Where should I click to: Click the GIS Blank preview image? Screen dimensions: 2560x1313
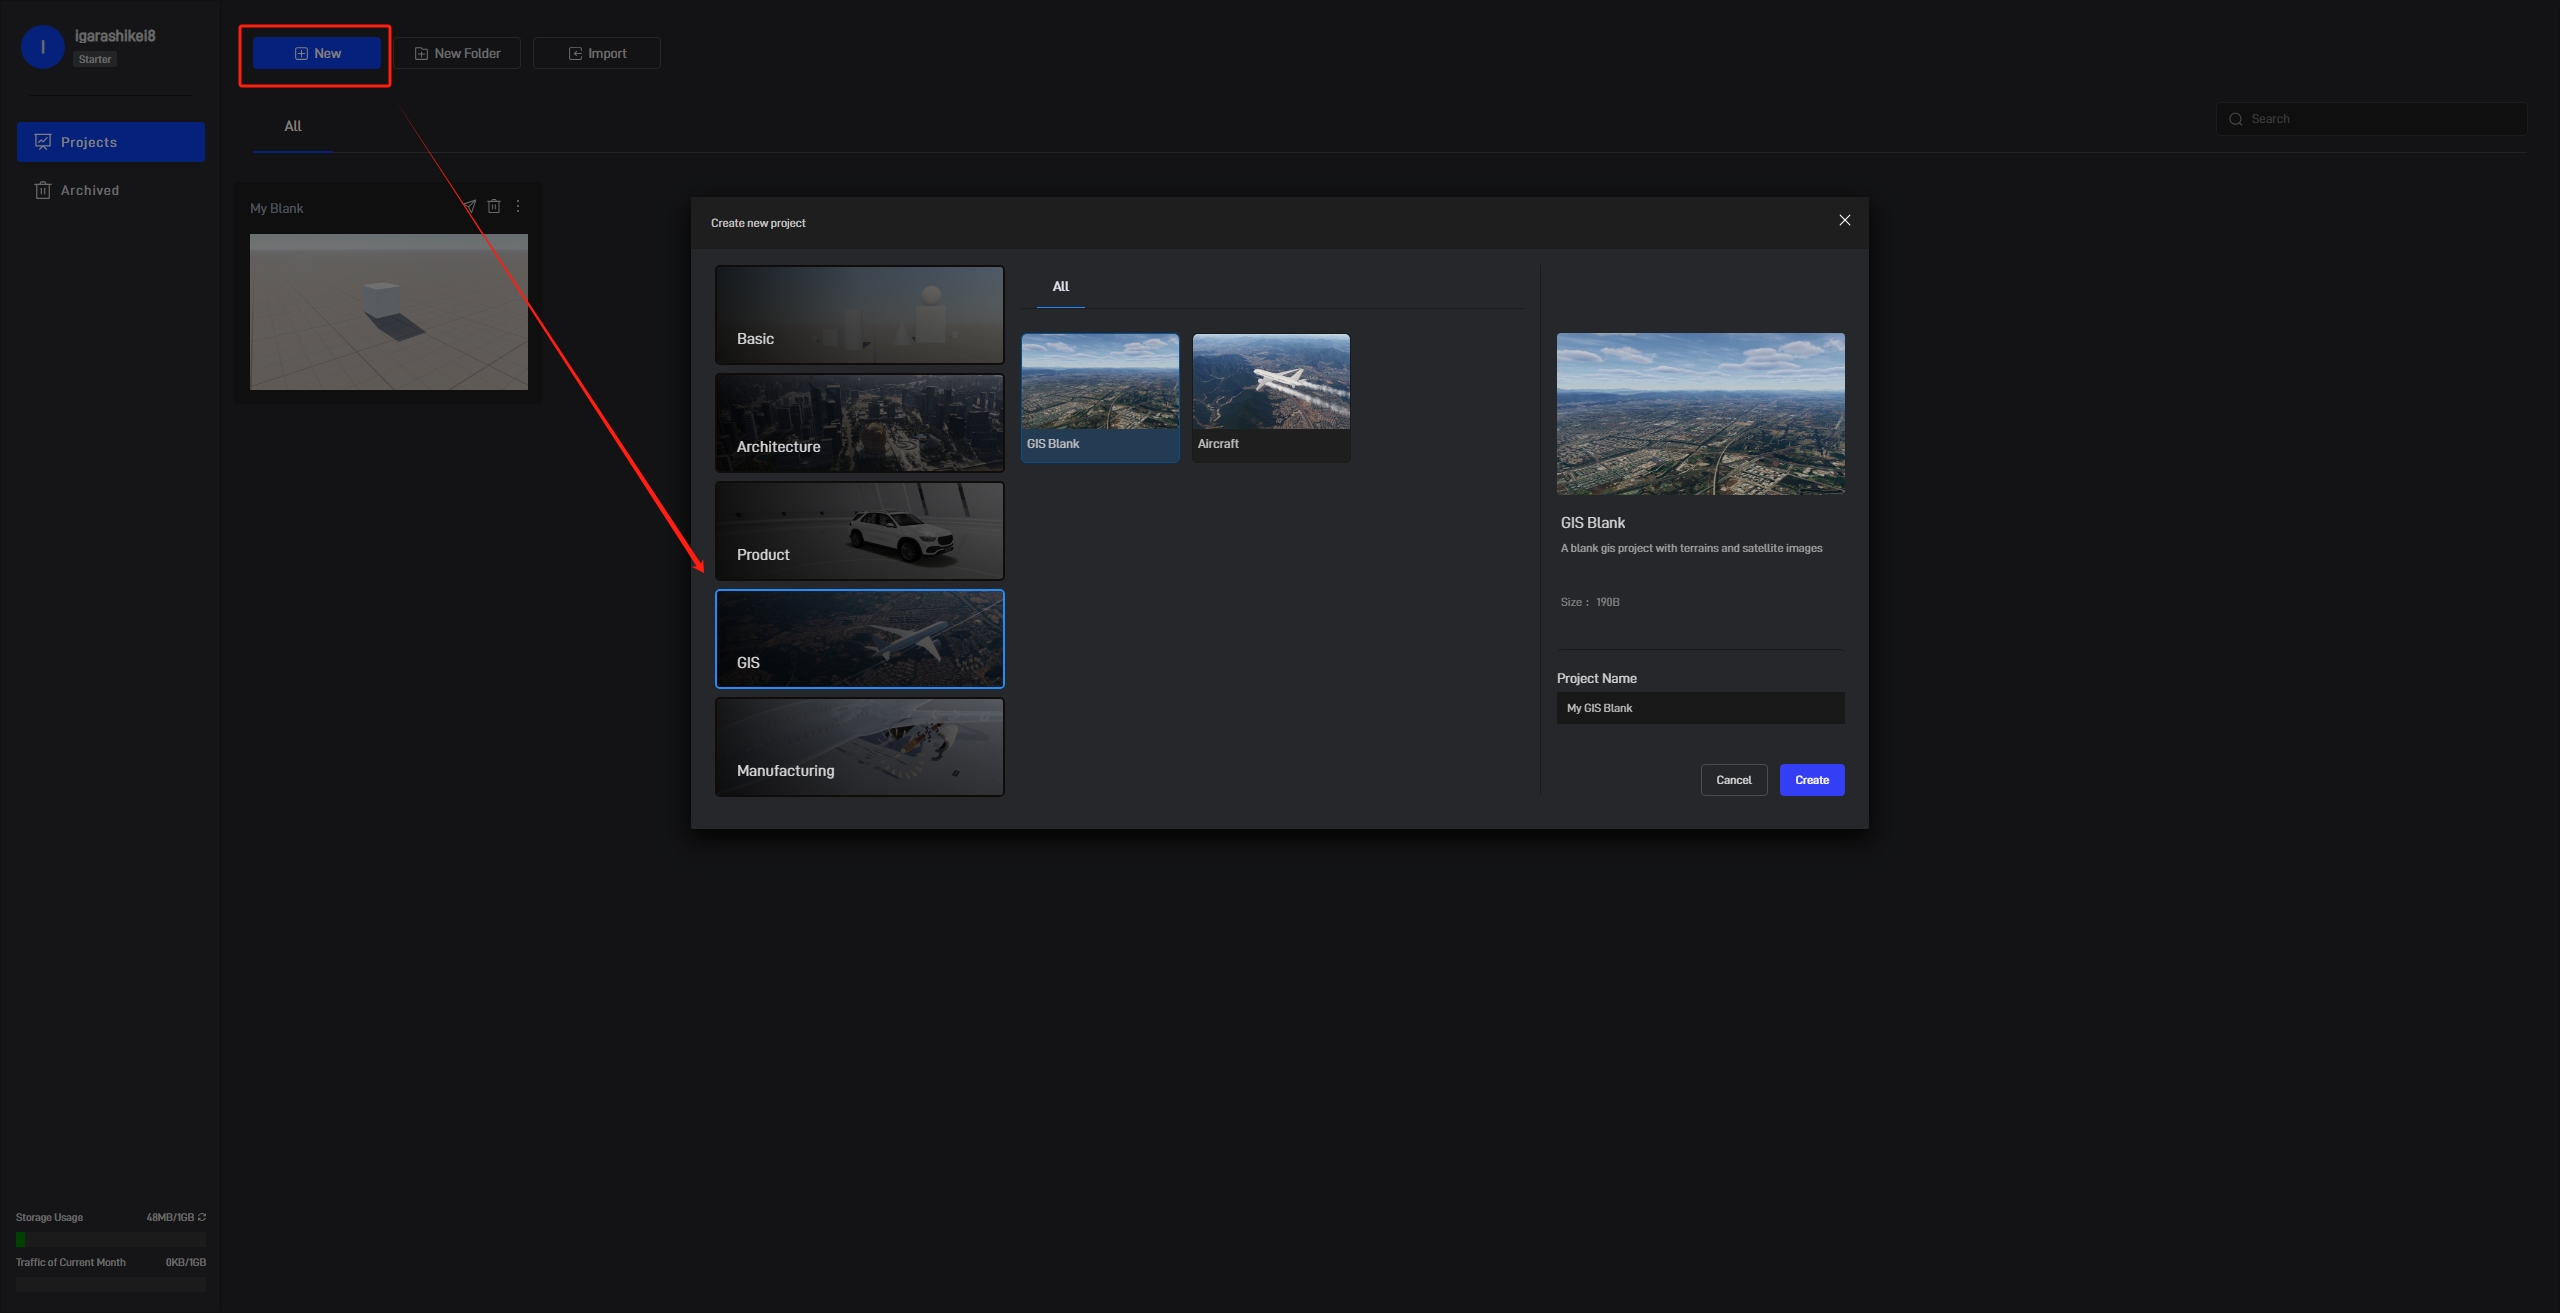pyautogui.click(x=1701, y=414)
